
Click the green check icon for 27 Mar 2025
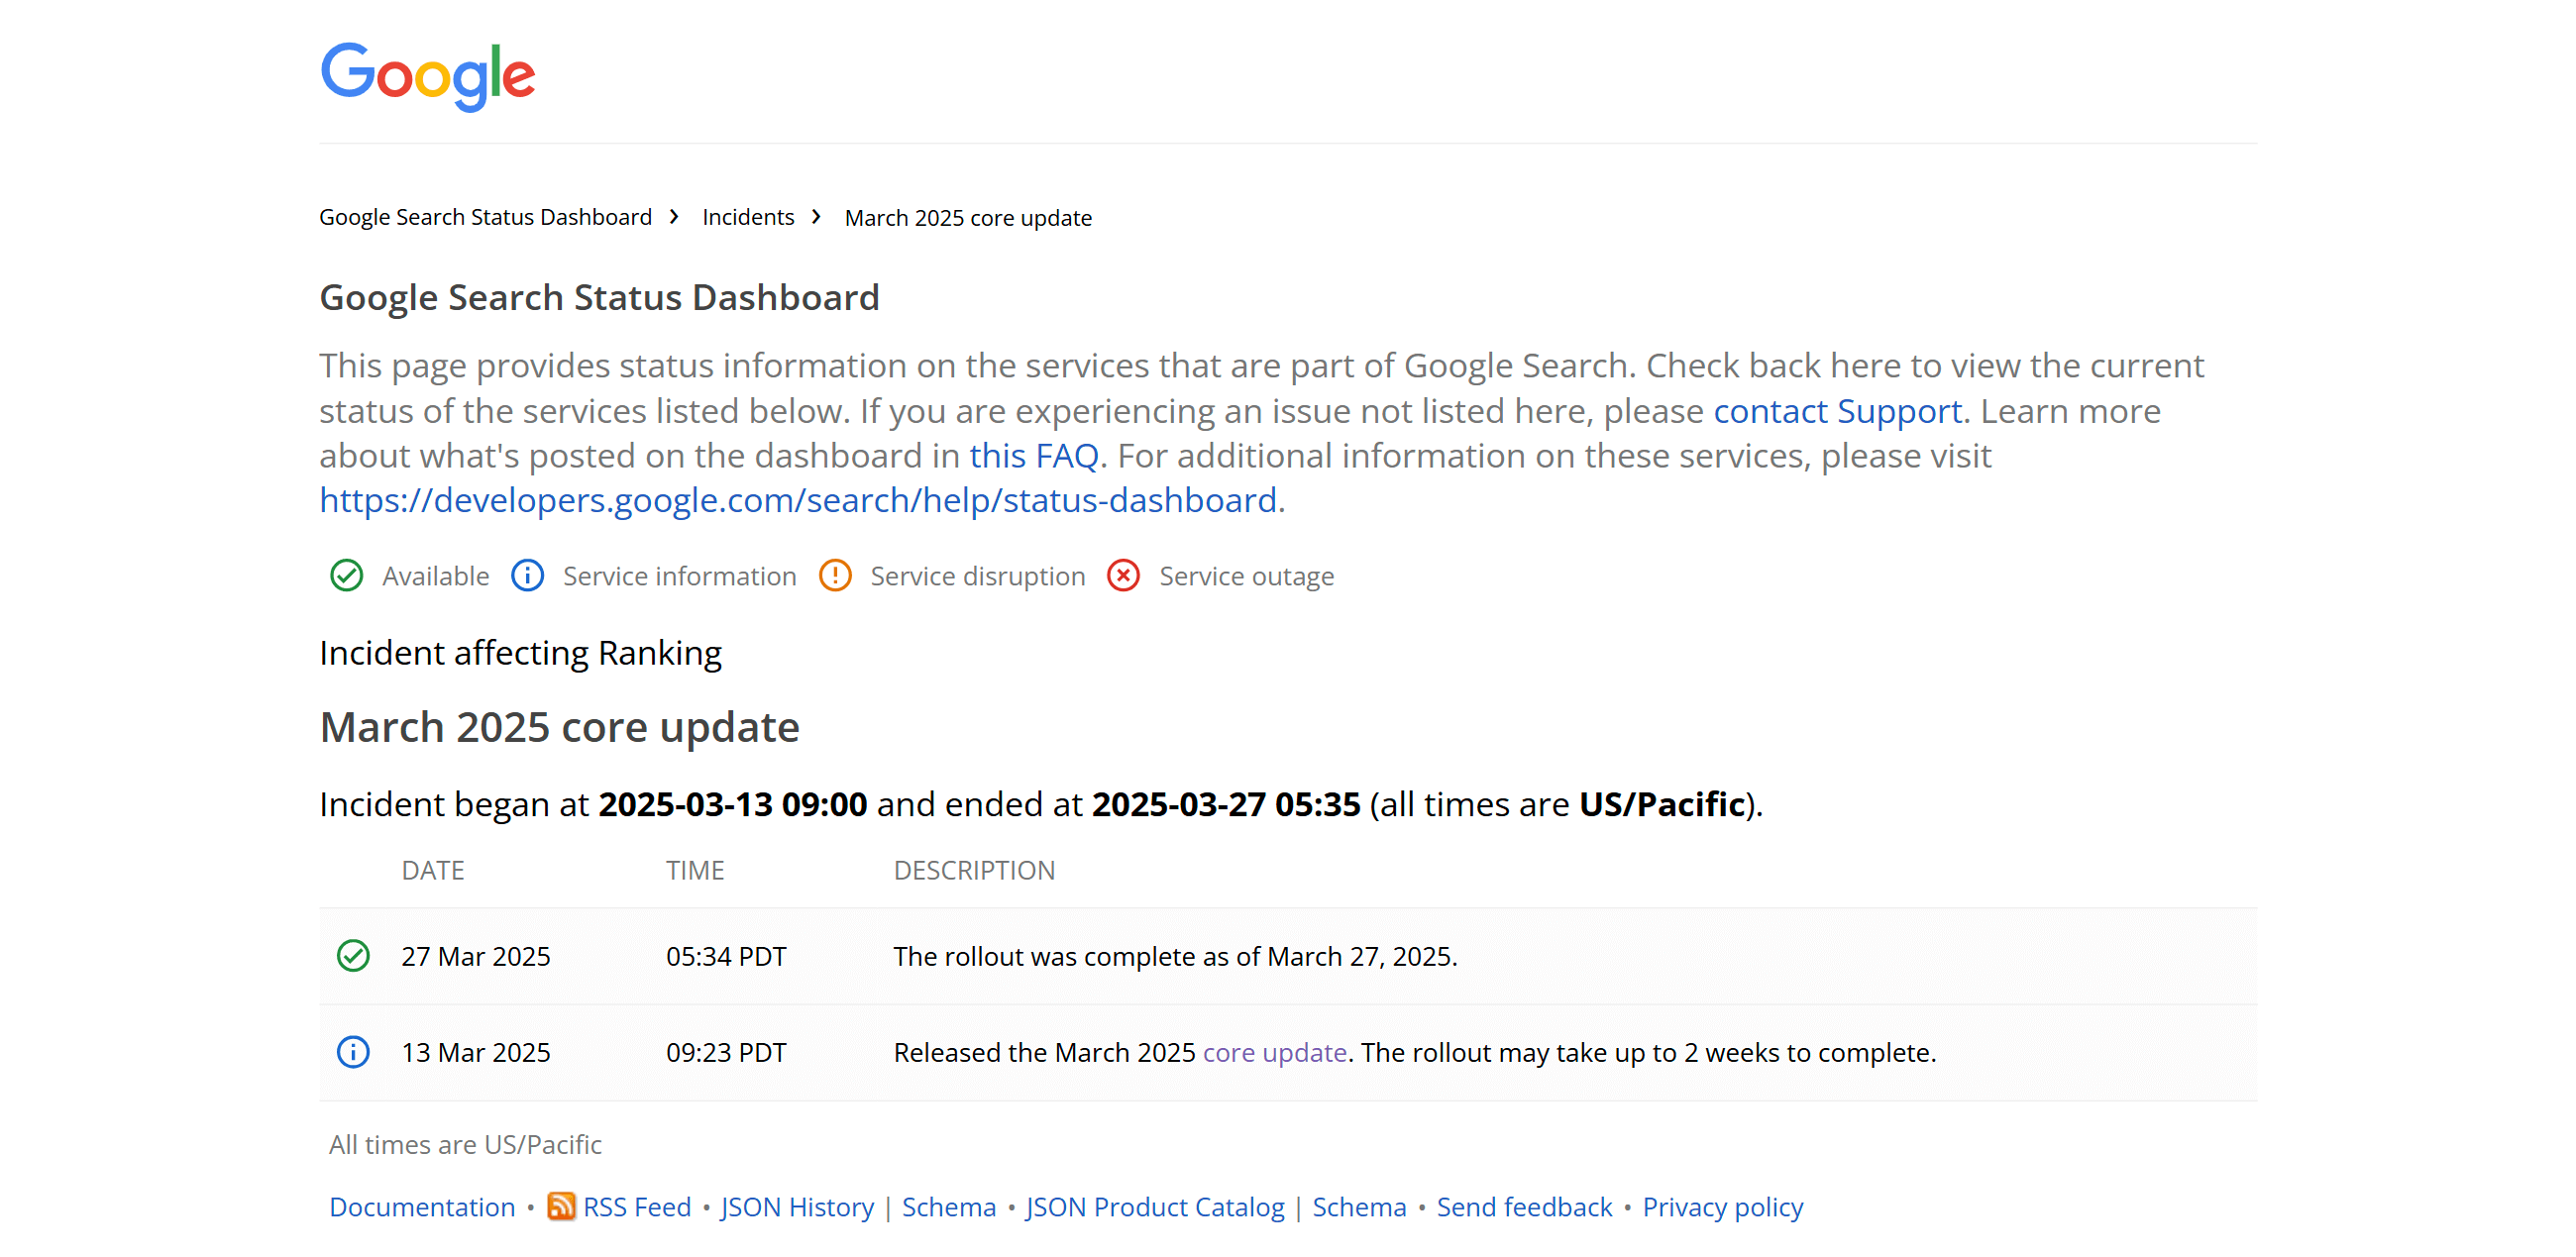pos(353,956)
